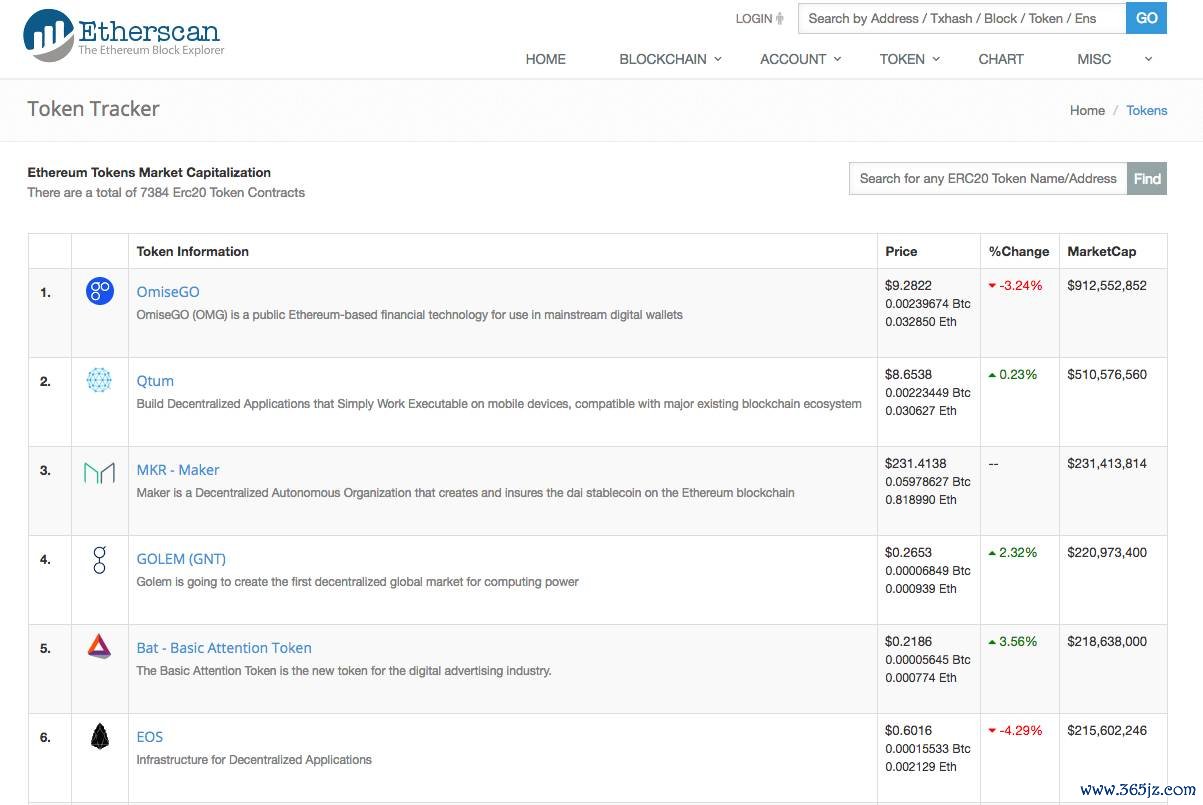Click the MarketCap column header
The width and height of the screenshot is (1203, 805).
click(x=1102, y=251)
